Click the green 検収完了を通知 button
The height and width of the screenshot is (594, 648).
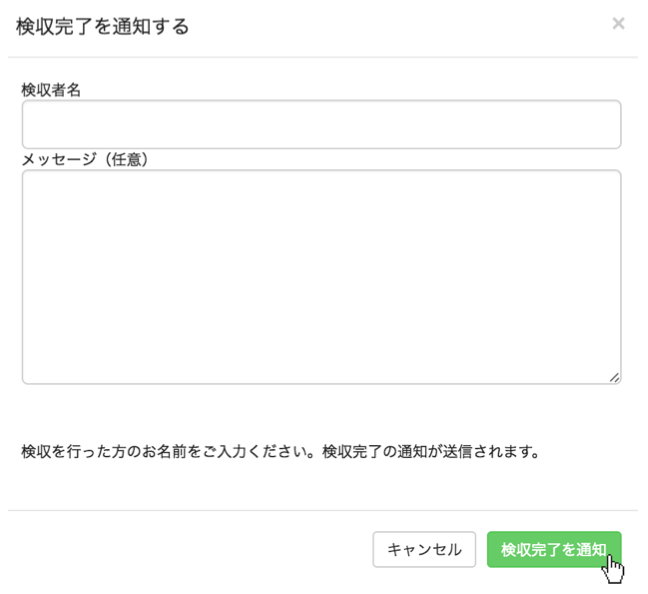tap(554, 549)
